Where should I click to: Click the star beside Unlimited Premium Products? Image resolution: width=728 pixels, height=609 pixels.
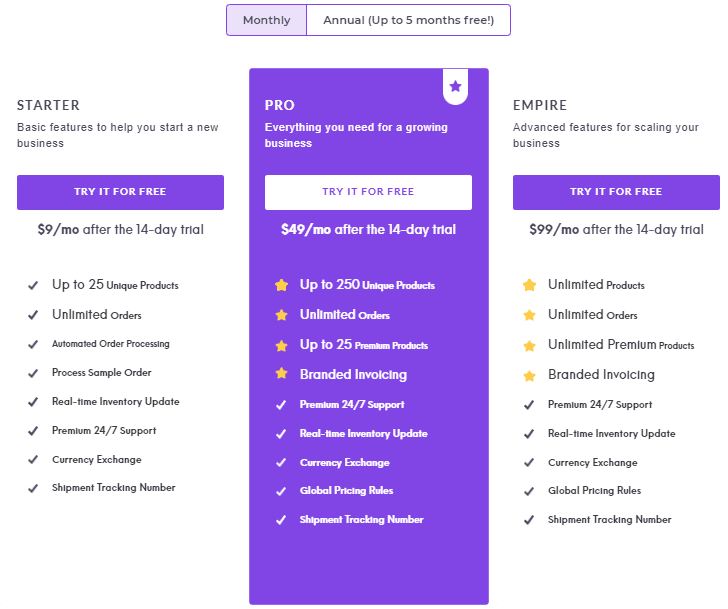coord(529,346)
